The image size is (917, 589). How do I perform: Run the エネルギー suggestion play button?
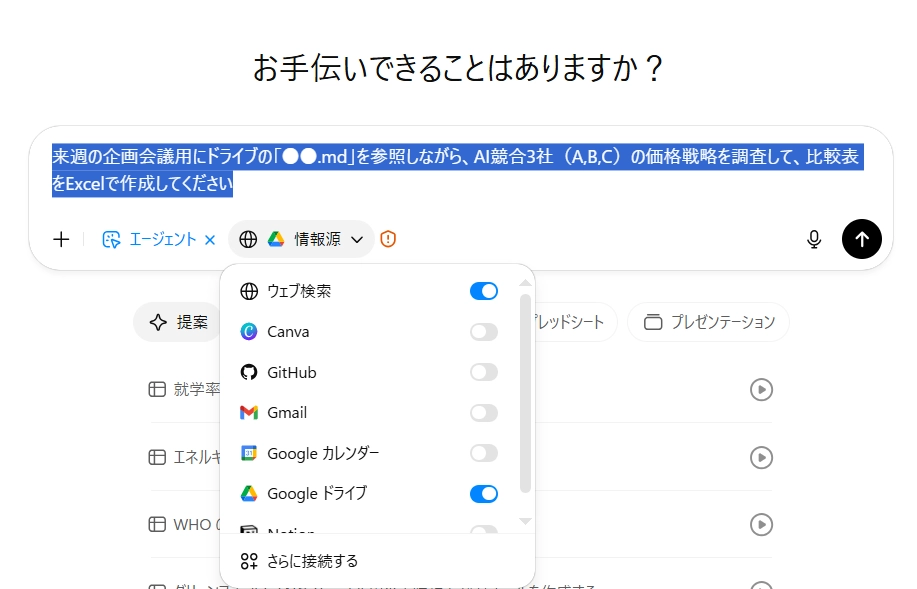point(761,457)
